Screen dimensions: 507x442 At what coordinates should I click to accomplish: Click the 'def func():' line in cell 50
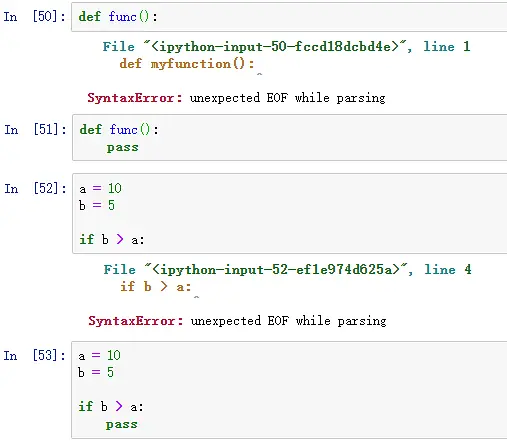point(118,16)
